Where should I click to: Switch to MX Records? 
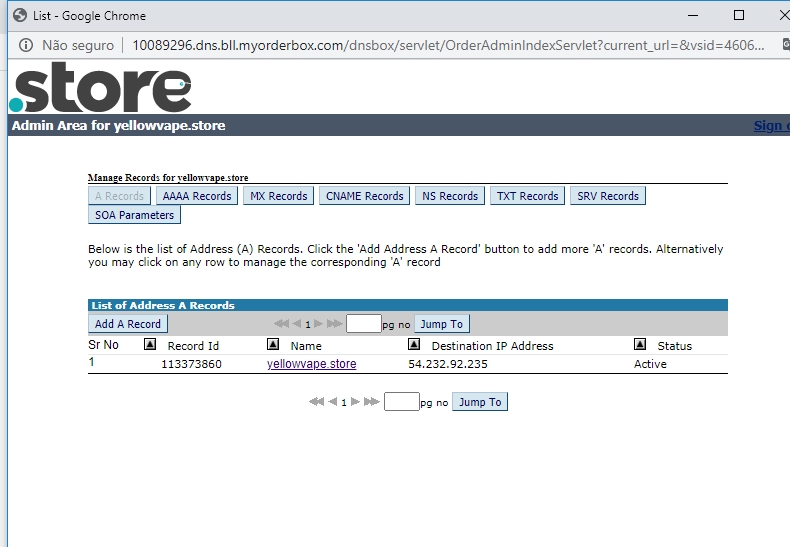point(279,196)
